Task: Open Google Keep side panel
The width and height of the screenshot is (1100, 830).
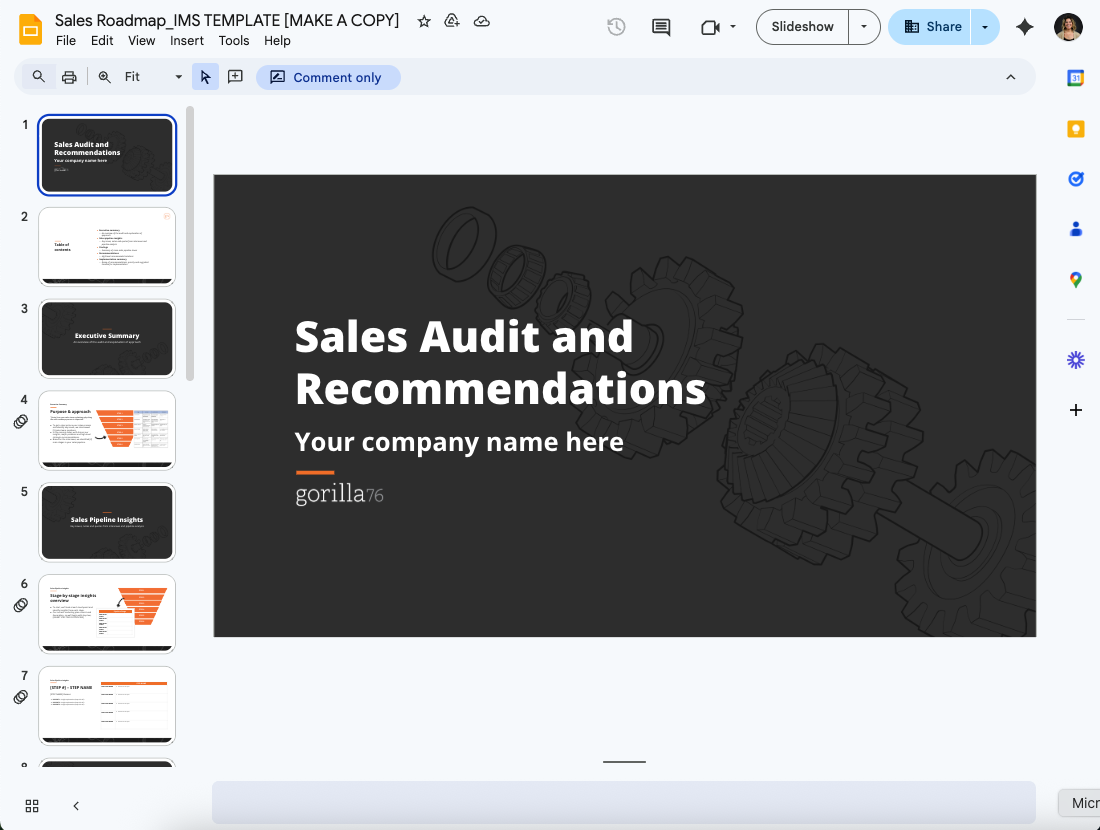Action: coord(1076,129)
